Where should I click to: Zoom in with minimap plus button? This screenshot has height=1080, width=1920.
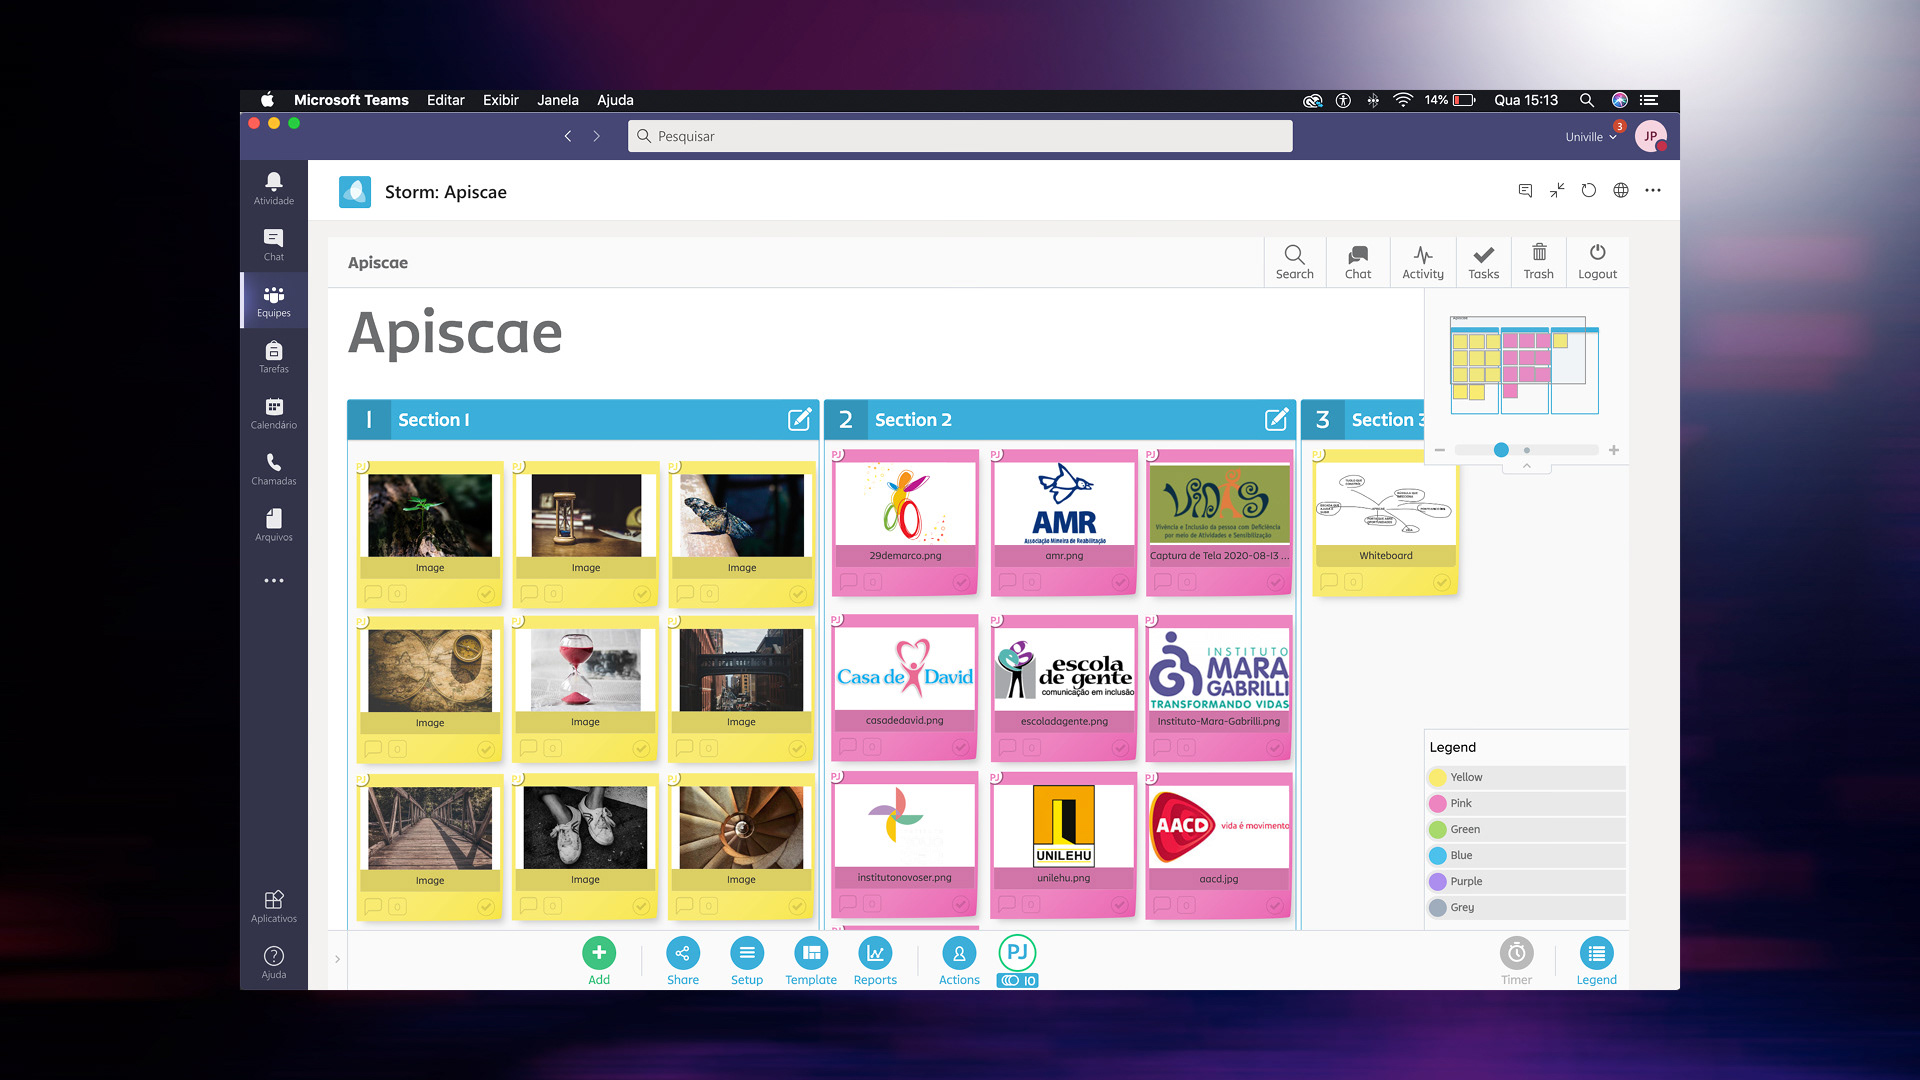(x=1613, y=450)
